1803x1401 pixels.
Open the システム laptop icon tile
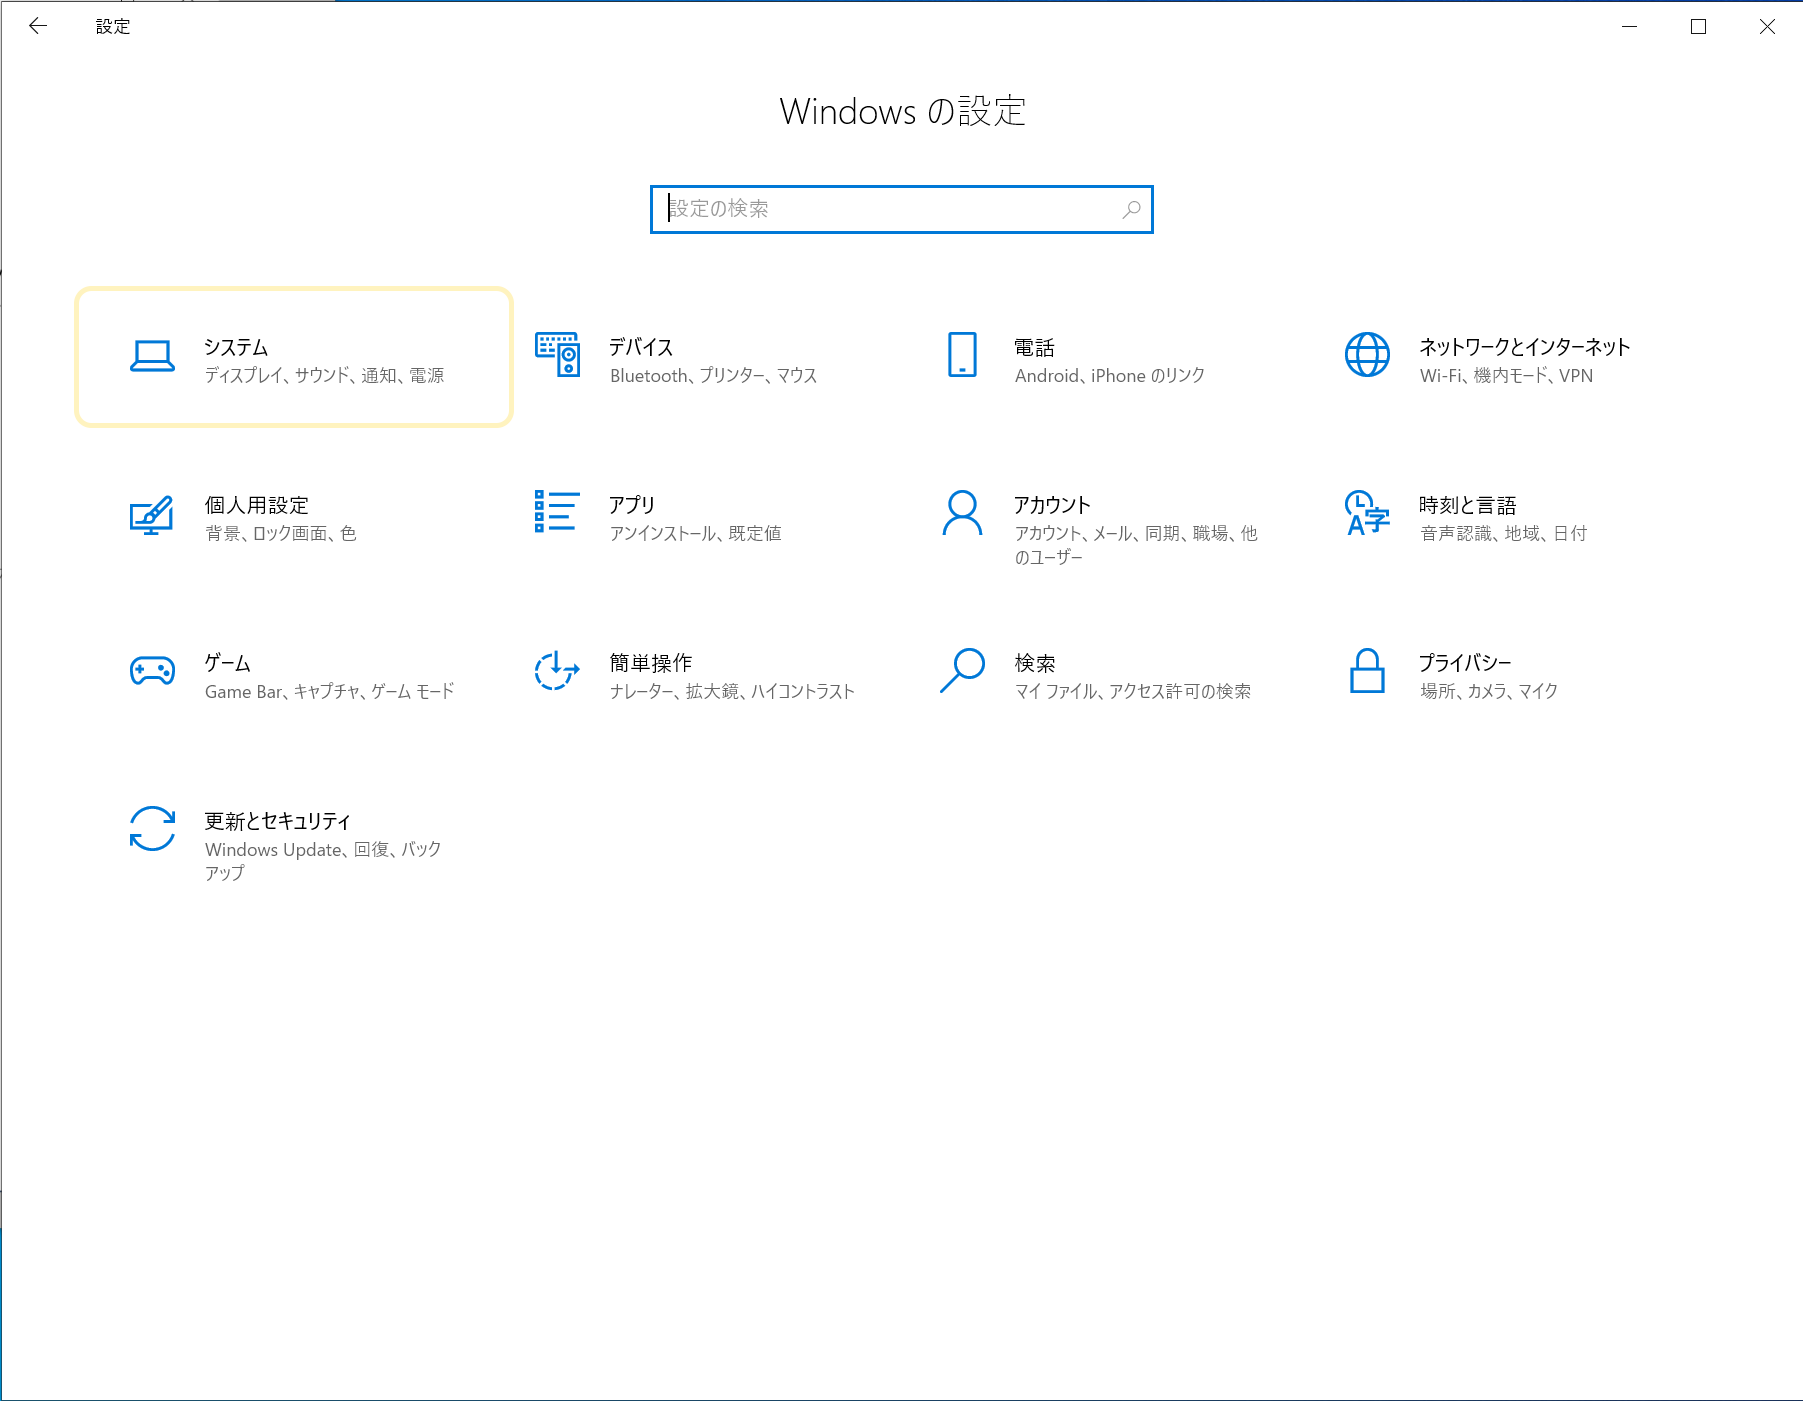(x=294, y=357)
